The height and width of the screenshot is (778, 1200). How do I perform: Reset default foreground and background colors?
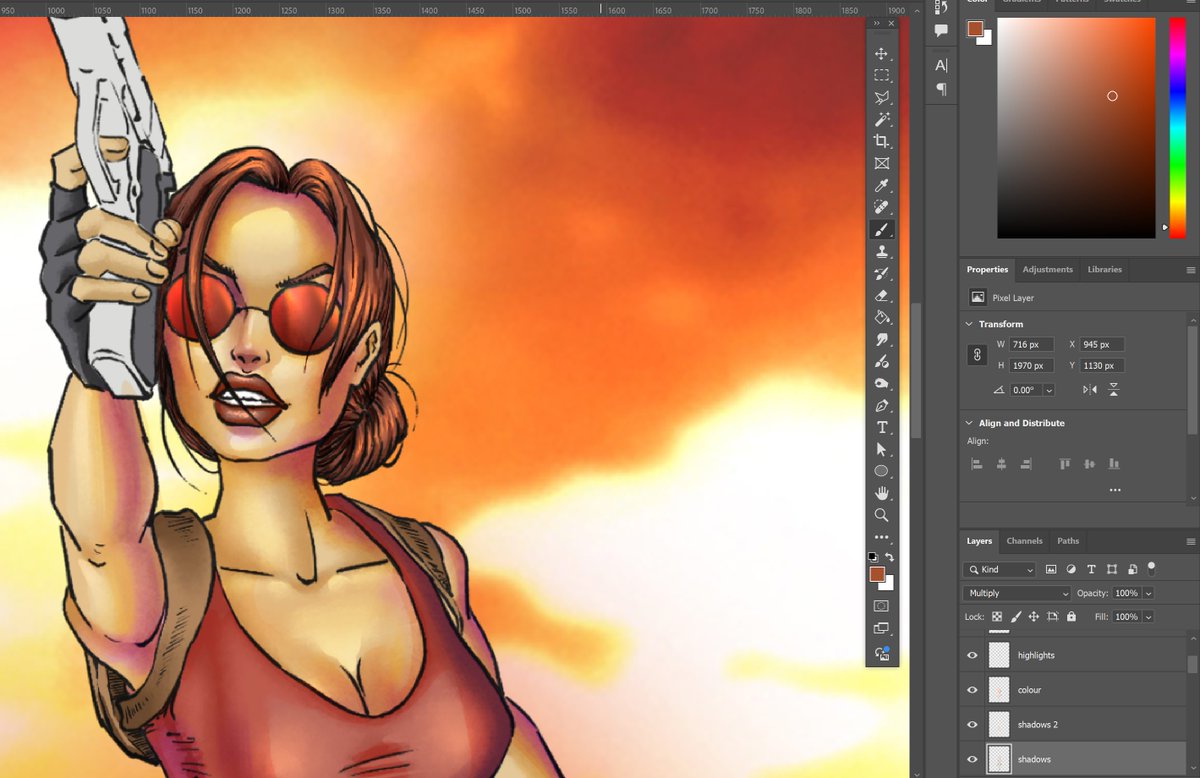pyautogui.click(x=873, y=557)
